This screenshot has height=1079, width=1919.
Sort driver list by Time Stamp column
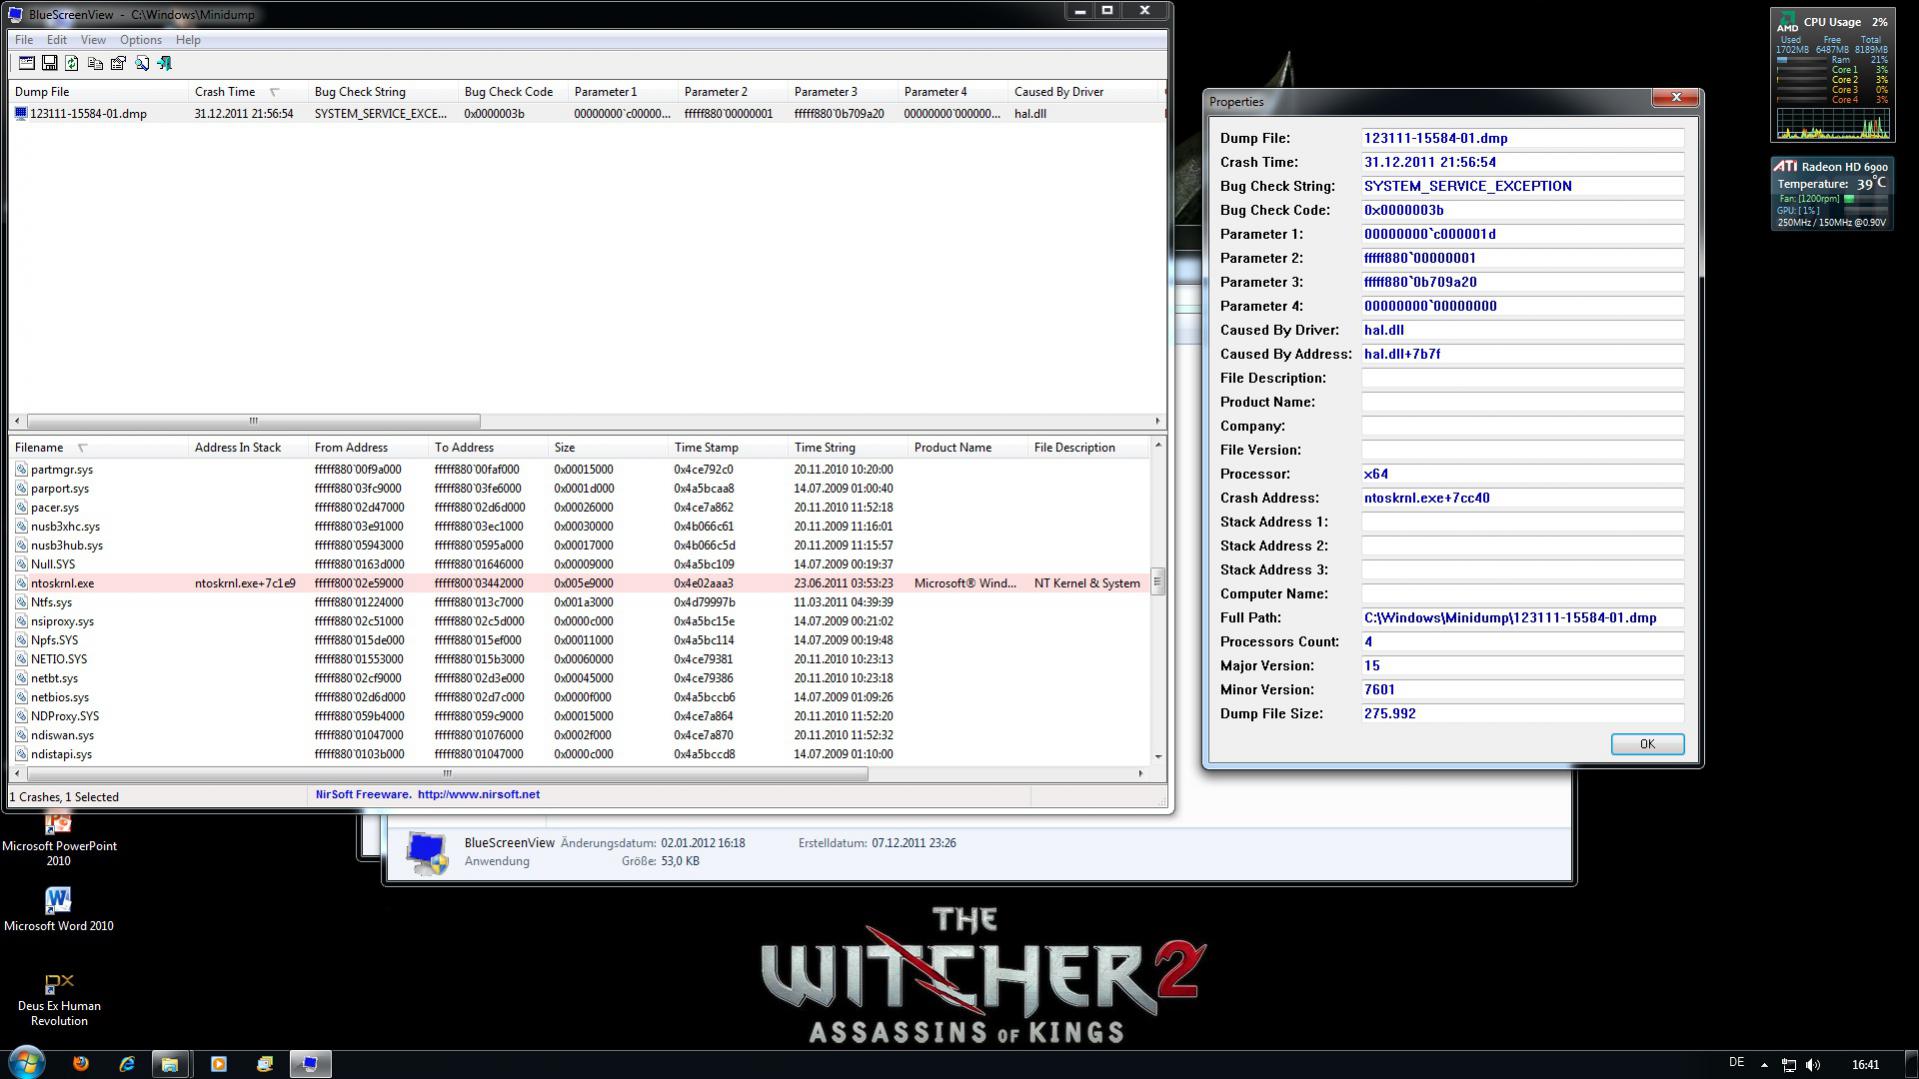[728, 448]
